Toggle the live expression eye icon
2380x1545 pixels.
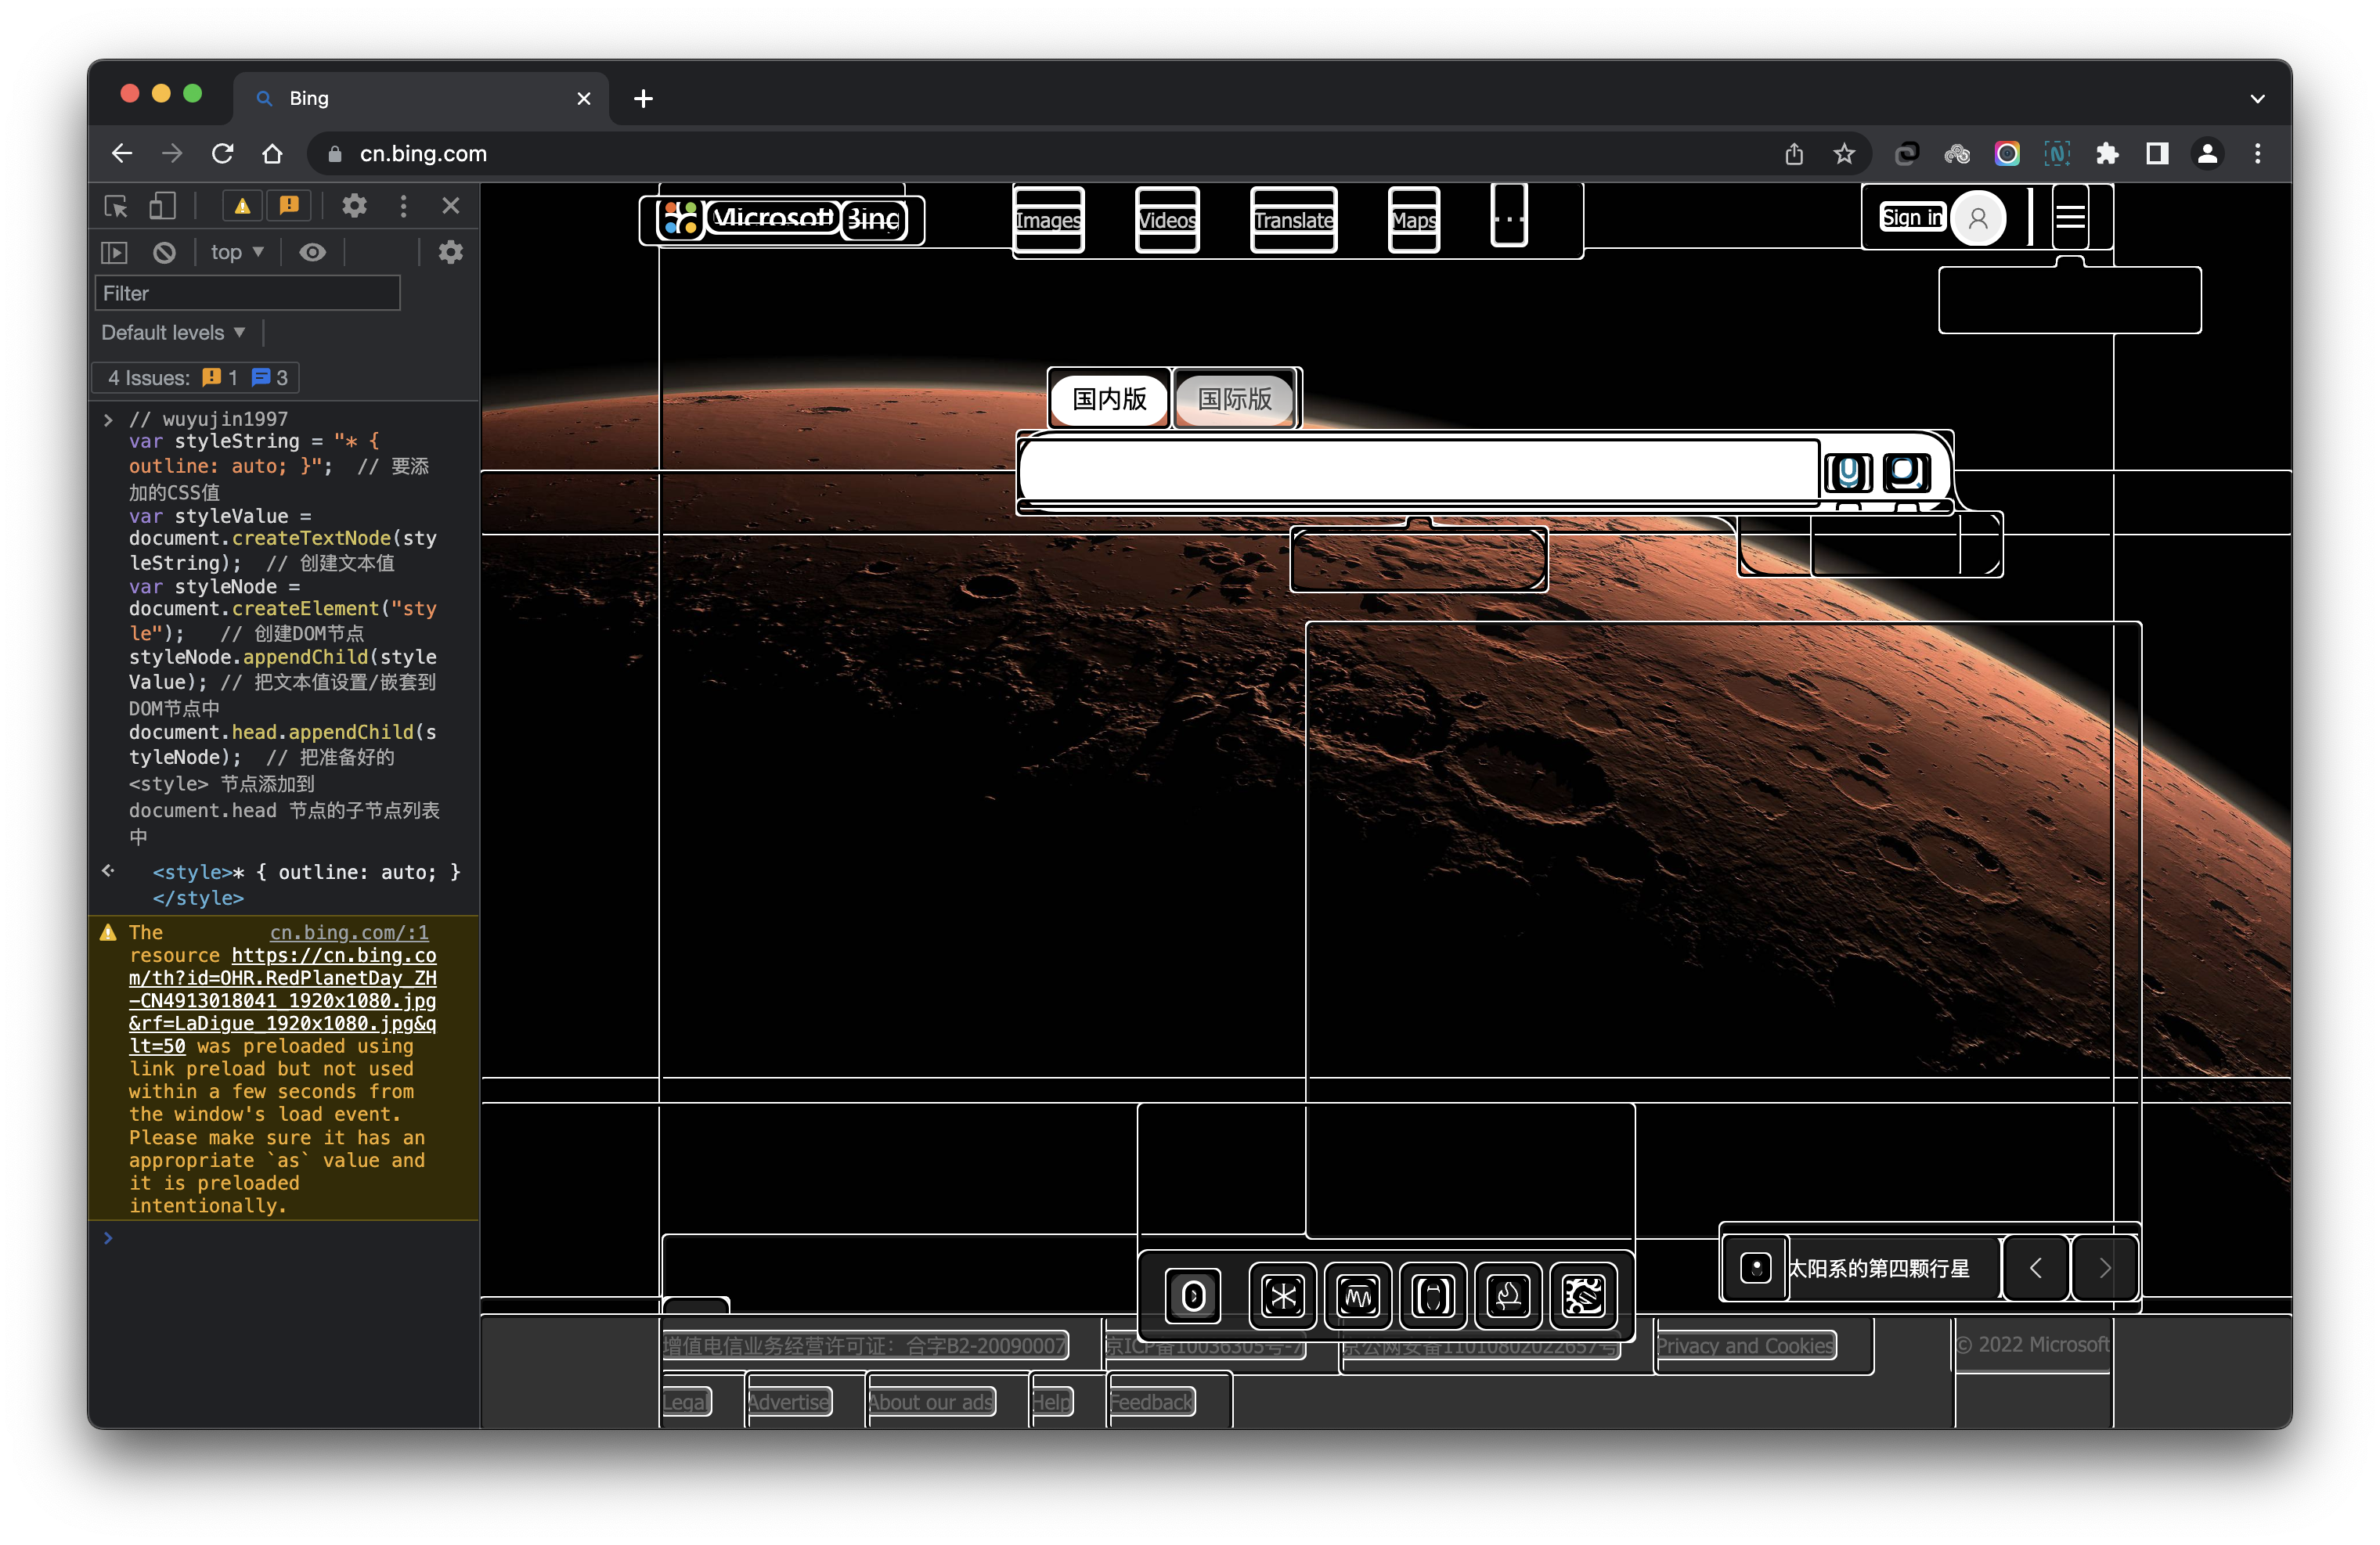[313, 253]
